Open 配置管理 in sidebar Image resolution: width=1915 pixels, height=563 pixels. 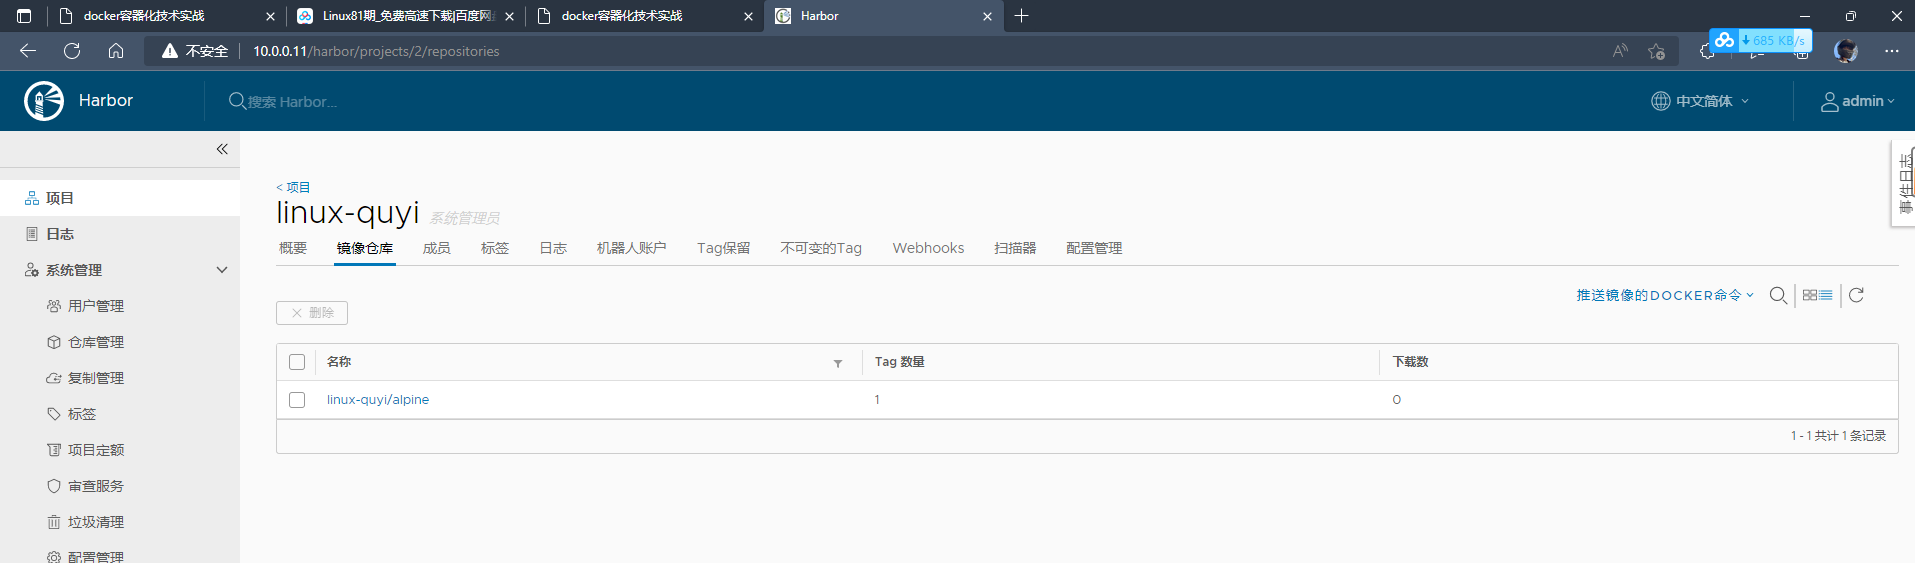pos(96,556)
